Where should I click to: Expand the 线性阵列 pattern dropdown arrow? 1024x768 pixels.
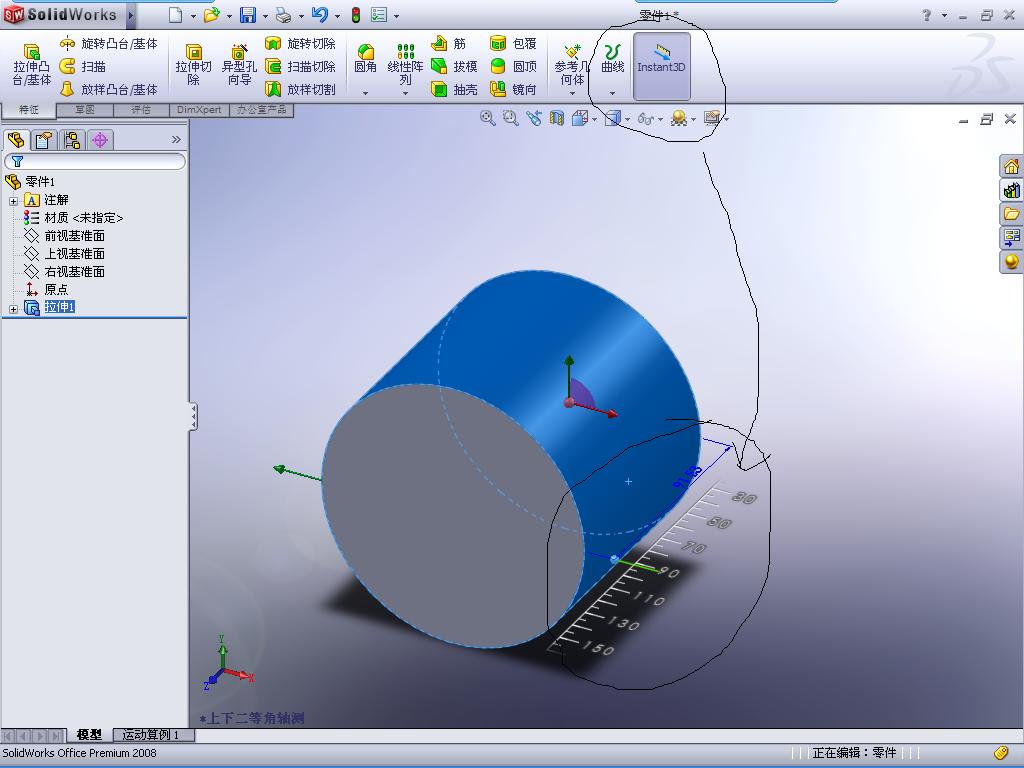click(406, 93)
